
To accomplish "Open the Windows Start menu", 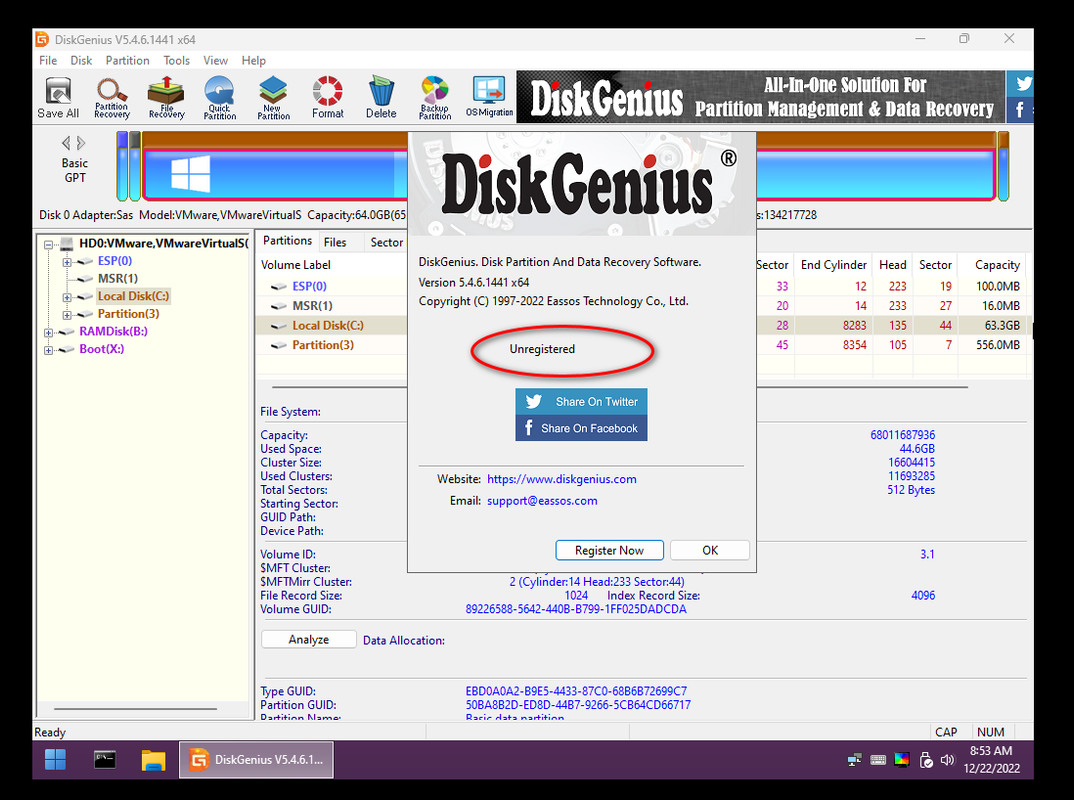I will pyautogui.click(x=55, y=760).
